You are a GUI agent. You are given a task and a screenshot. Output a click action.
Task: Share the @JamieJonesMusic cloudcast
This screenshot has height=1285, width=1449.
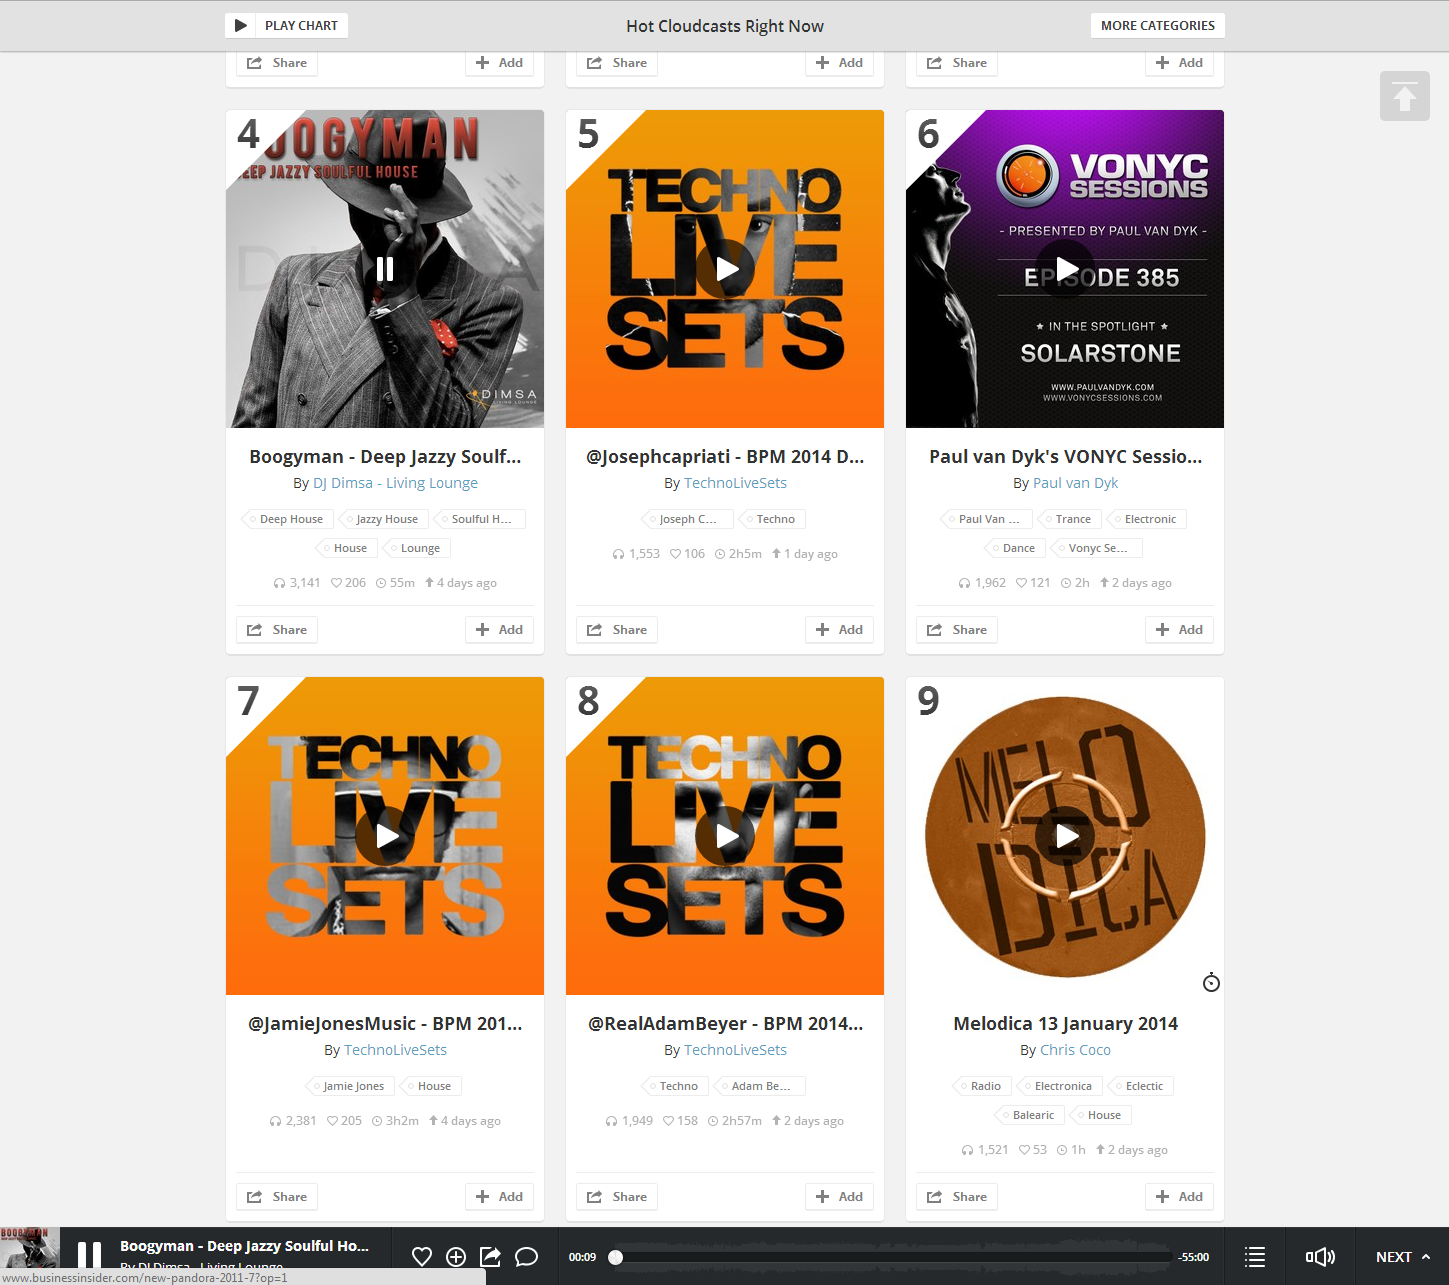[277, 1197]
